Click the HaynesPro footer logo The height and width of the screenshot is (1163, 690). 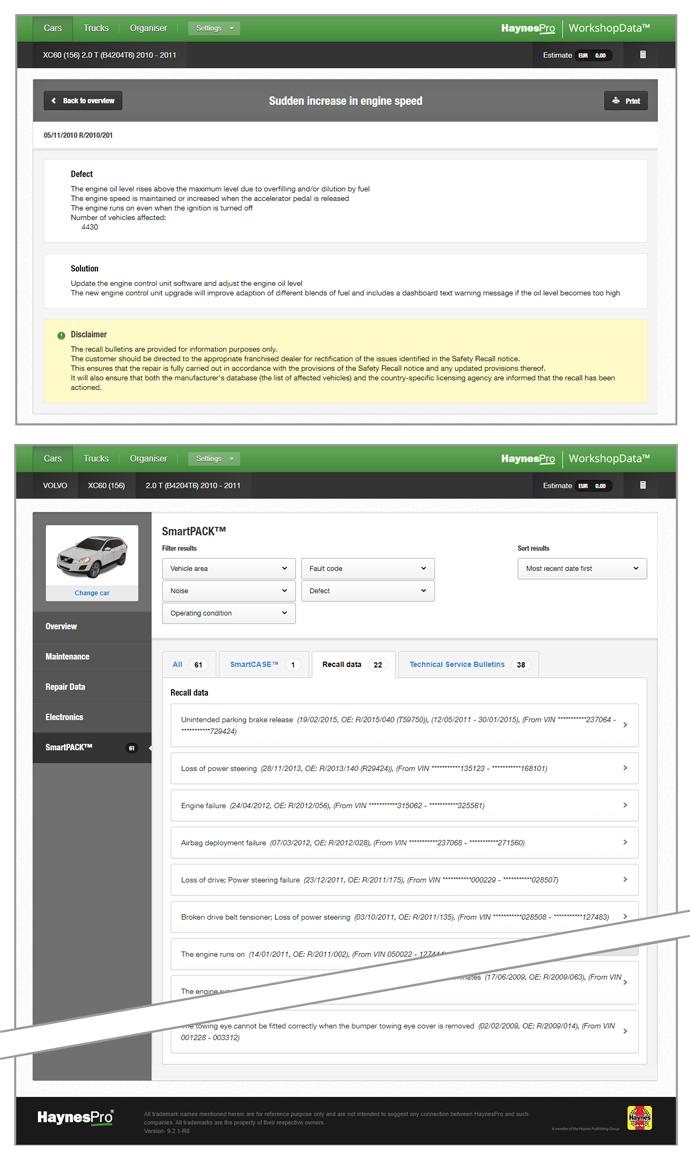pyautogui.click(x=76, y=1118)
